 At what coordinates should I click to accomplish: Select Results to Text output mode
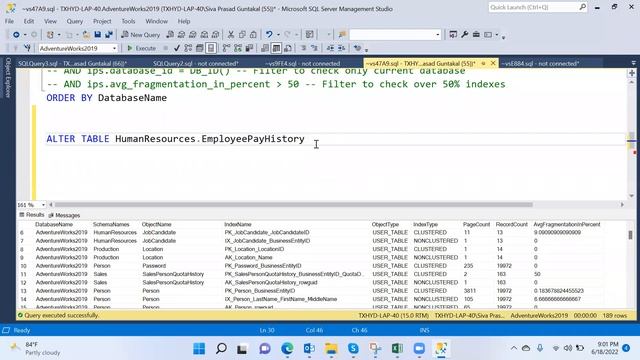click(x=265, y=48)
